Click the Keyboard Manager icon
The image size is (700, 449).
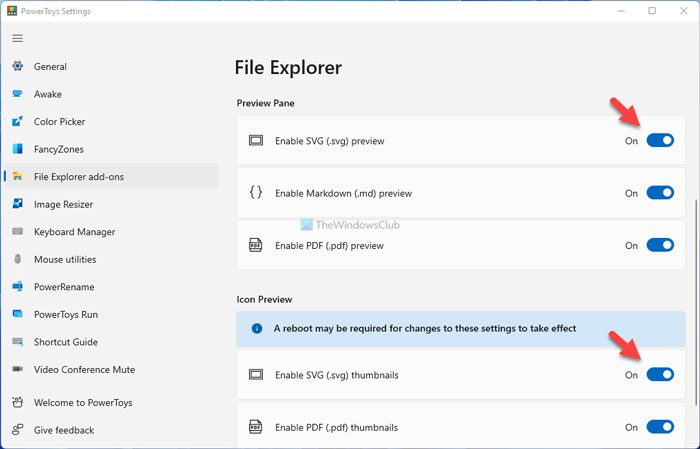click(x=17, y=232)
